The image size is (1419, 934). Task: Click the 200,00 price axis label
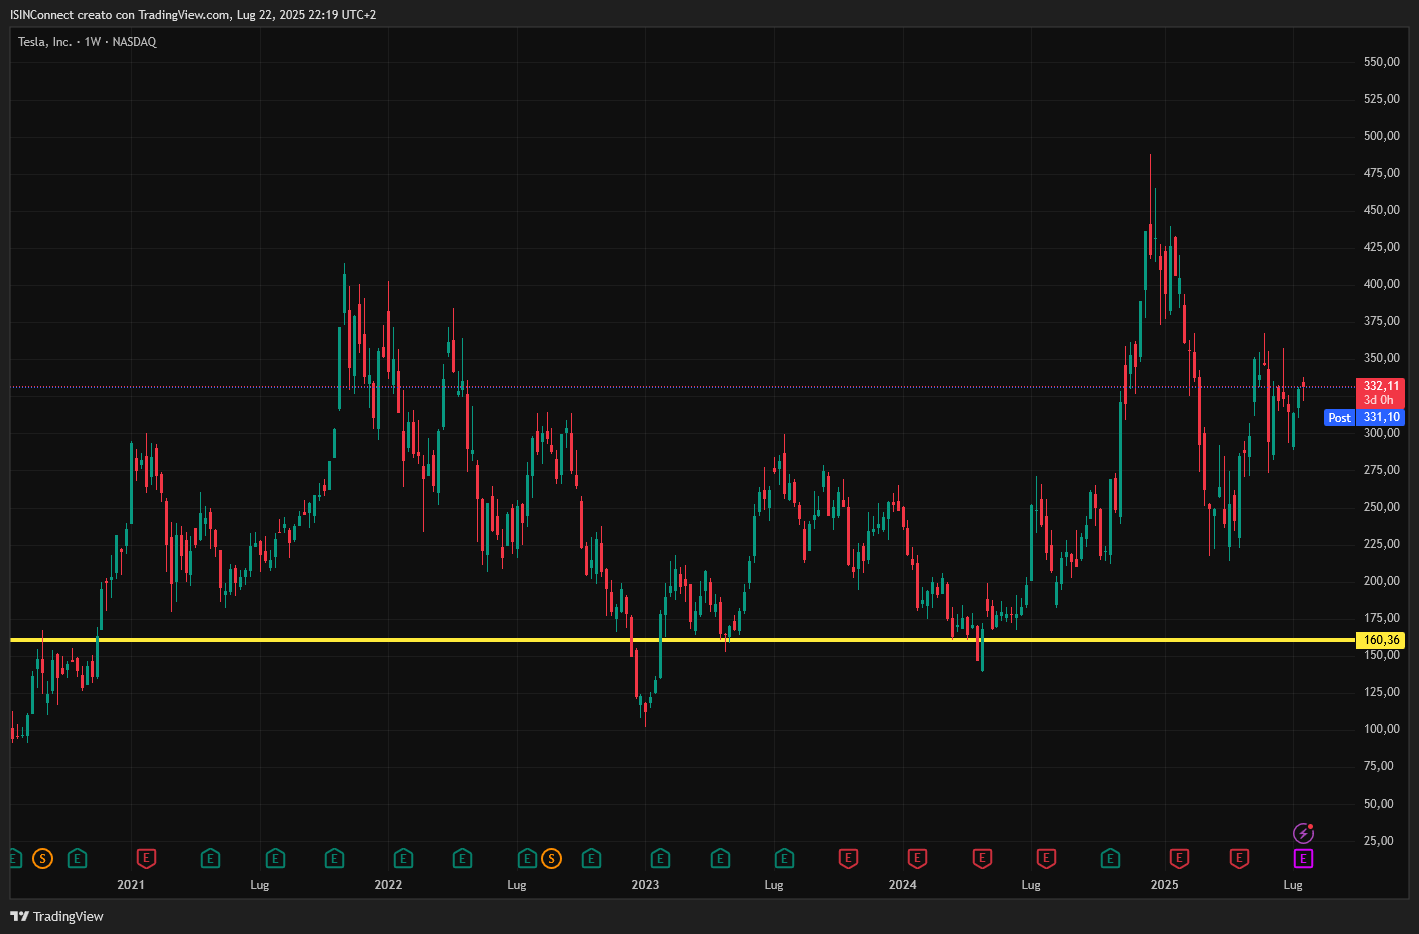tap(1381, 581)
